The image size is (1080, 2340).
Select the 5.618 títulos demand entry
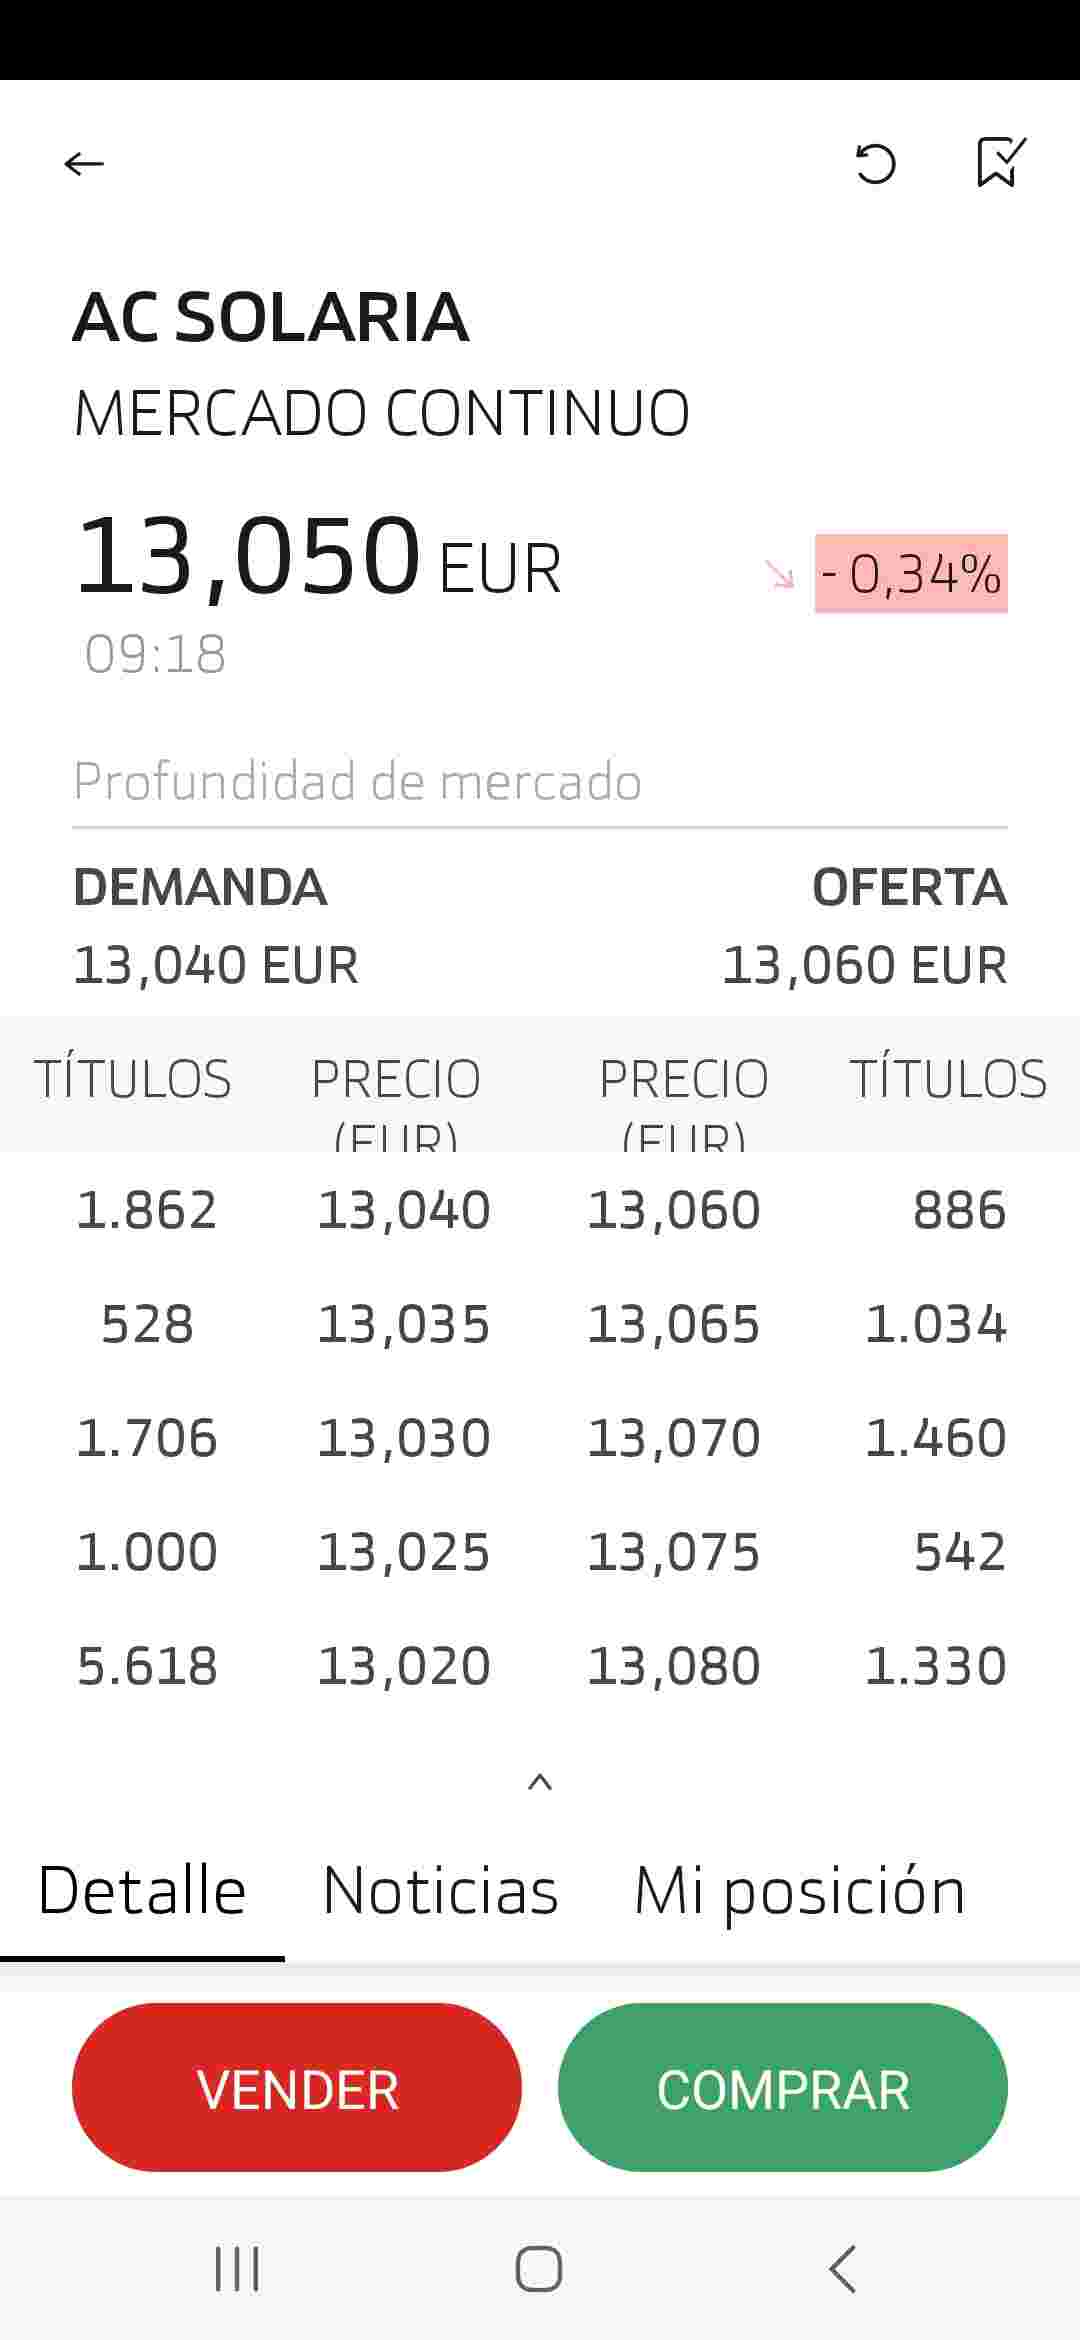[x=147, y=1666]
